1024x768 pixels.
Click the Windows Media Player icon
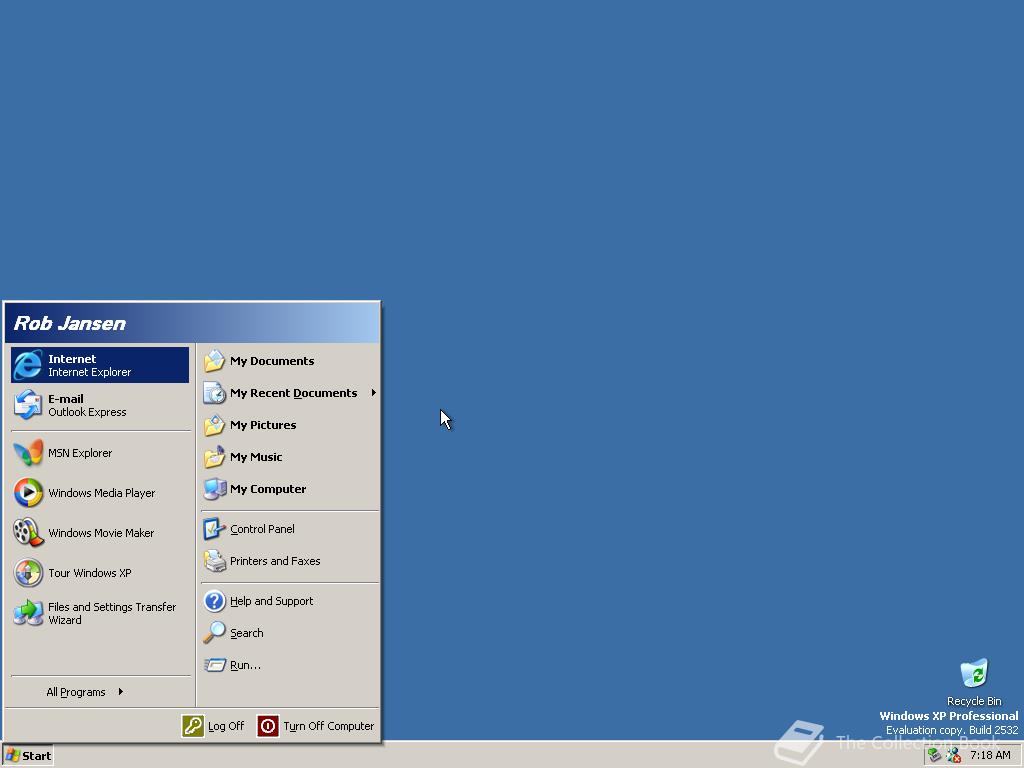(28, 492)
